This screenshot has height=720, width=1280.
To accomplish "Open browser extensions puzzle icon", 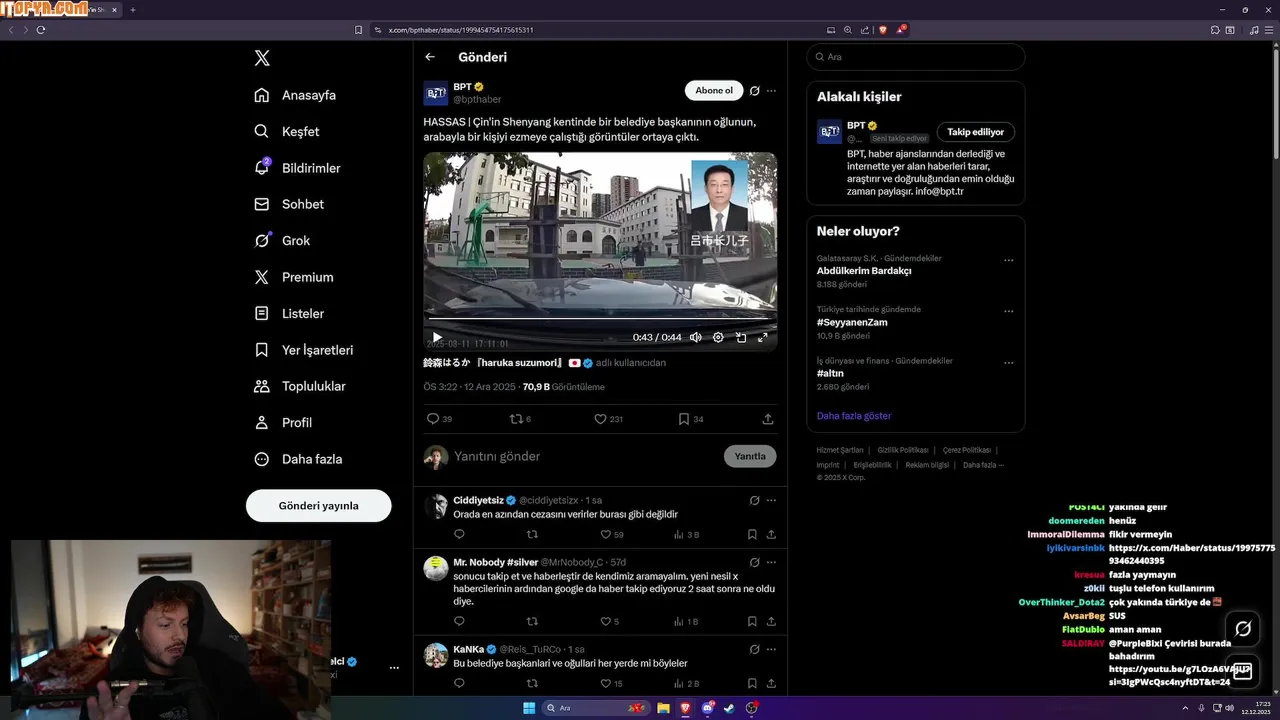I will (1215, 30).
